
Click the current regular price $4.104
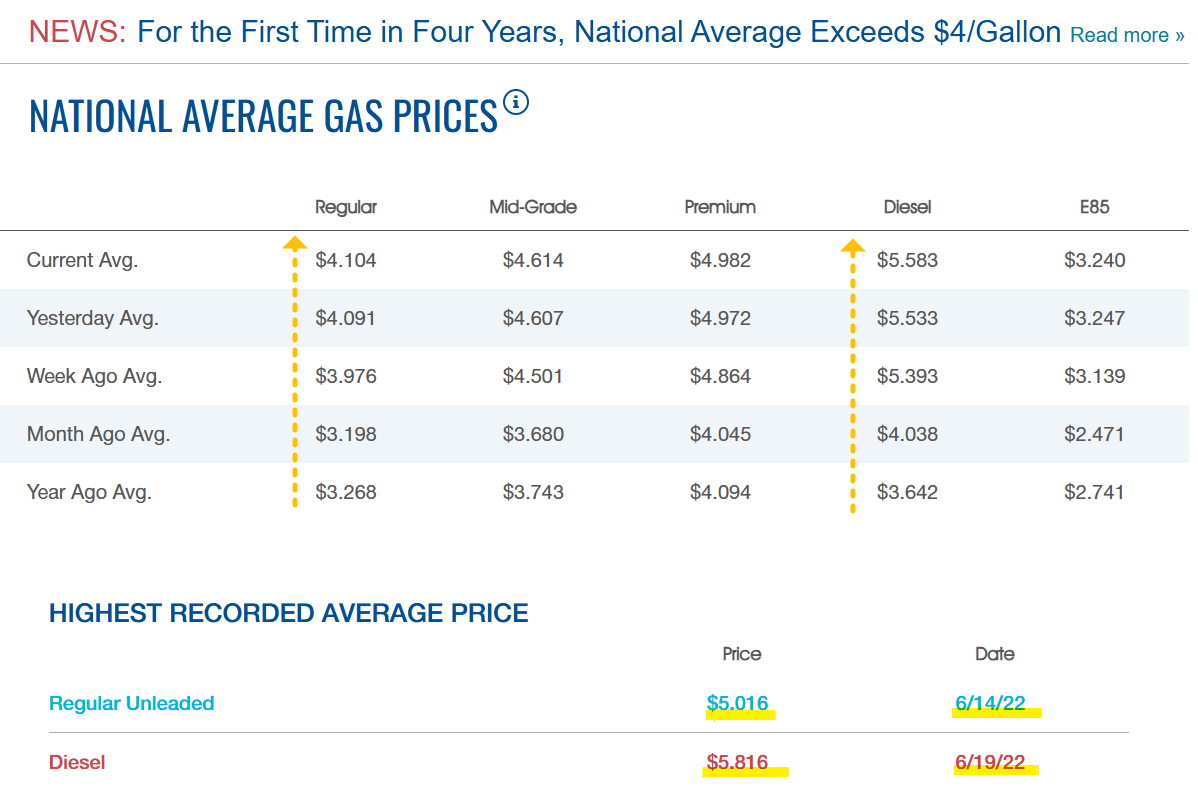tap(346, 261)
